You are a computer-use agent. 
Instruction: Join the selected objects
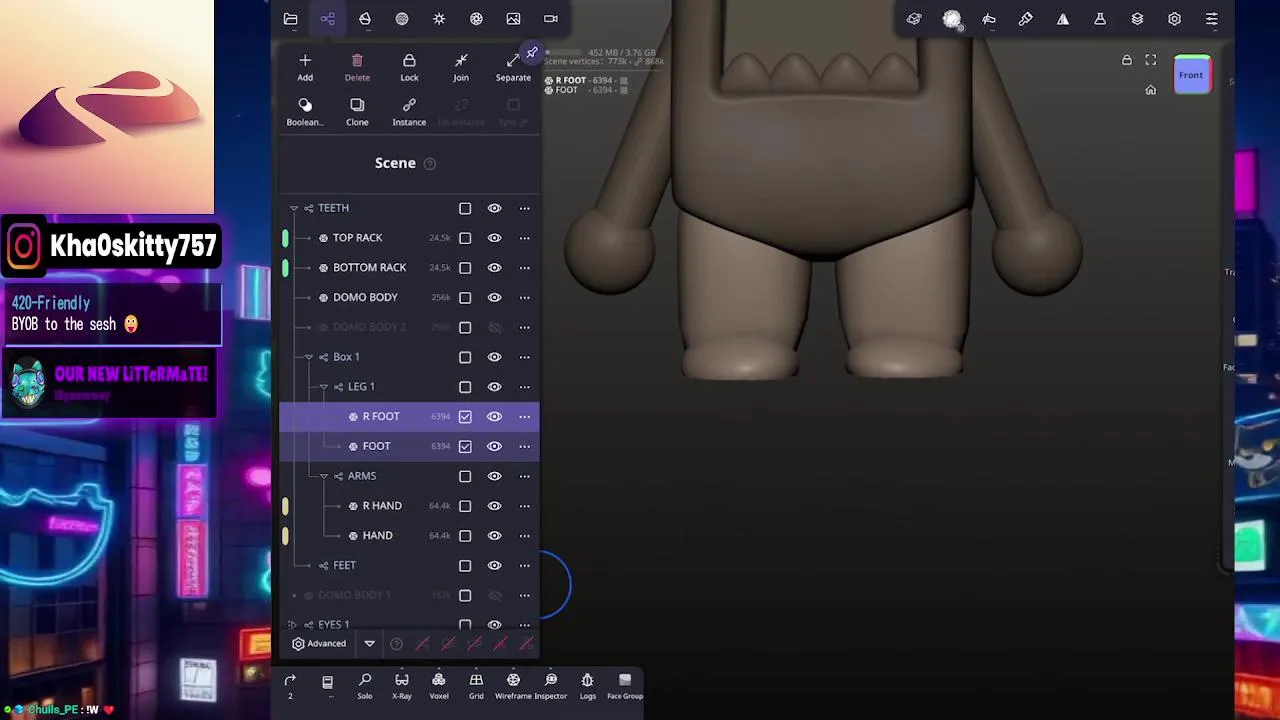[x=461, y=67]
